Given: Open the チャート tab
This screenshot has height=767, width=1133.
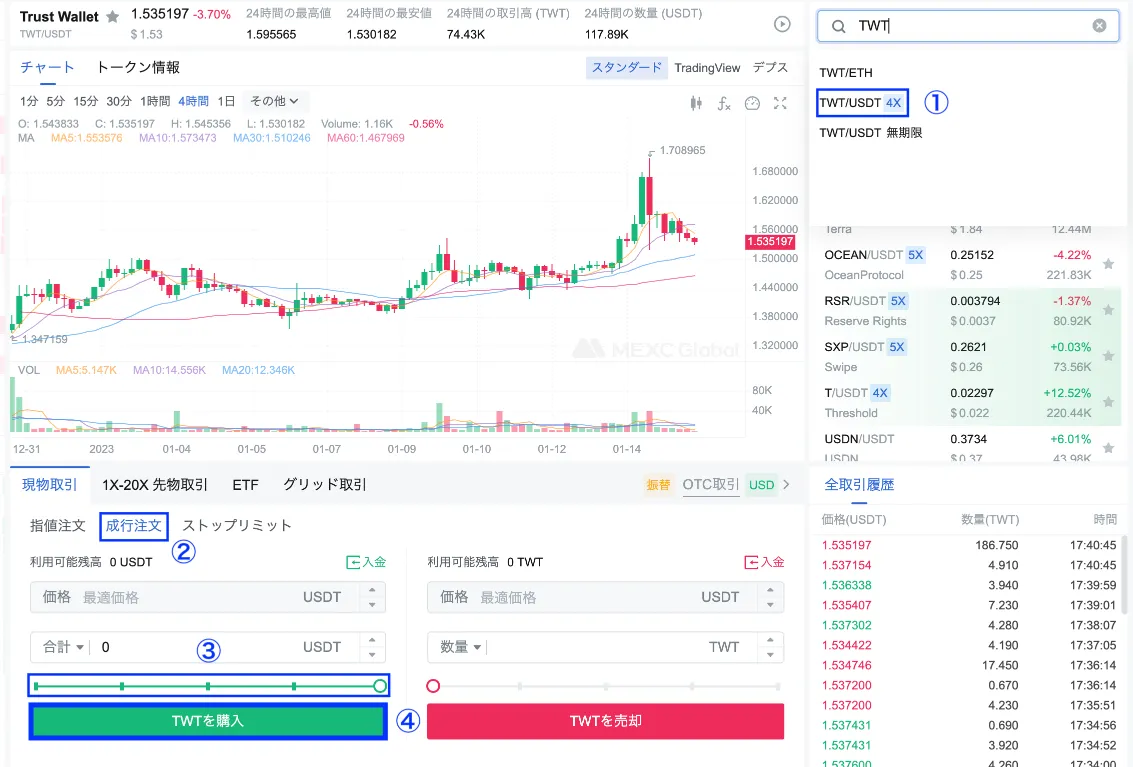Looking at the screenshot, I should 47,67.
